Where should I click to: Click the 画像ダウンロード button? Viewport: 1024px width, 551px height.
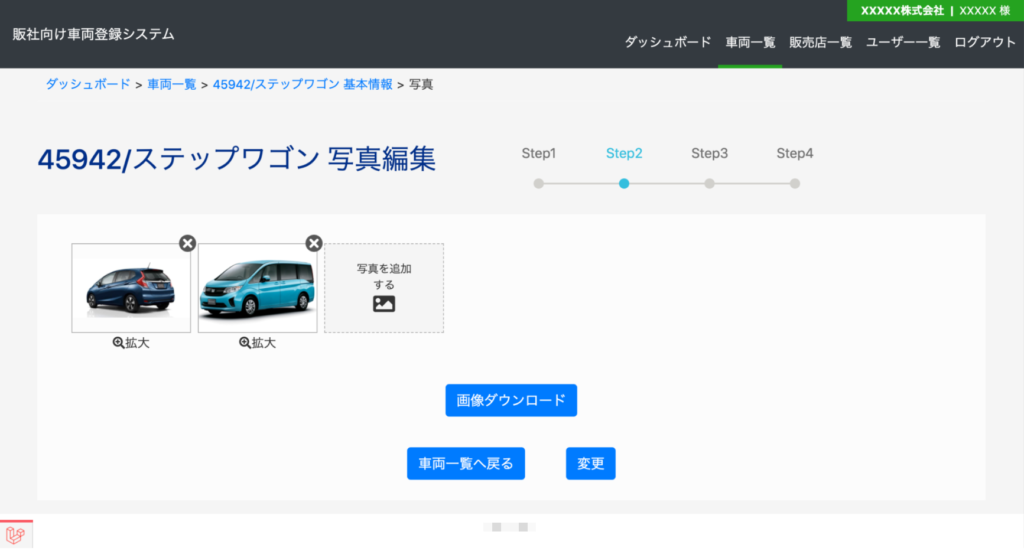(x=511, y=400)
